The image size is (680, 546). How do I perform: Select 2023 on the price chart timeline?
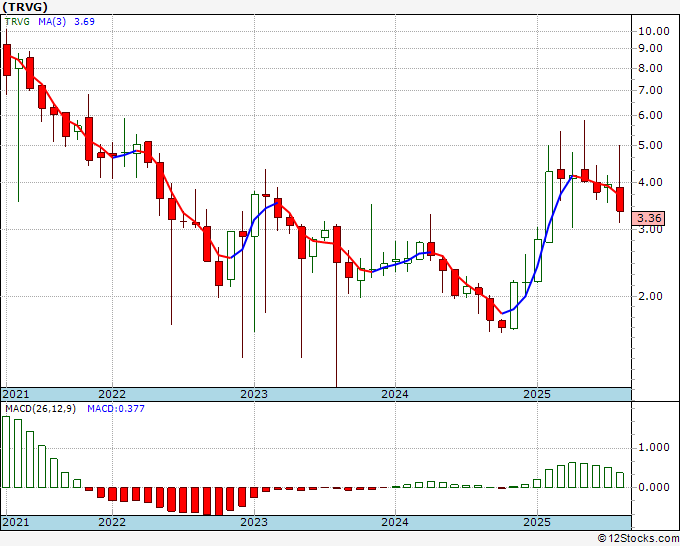click(254, 394)
